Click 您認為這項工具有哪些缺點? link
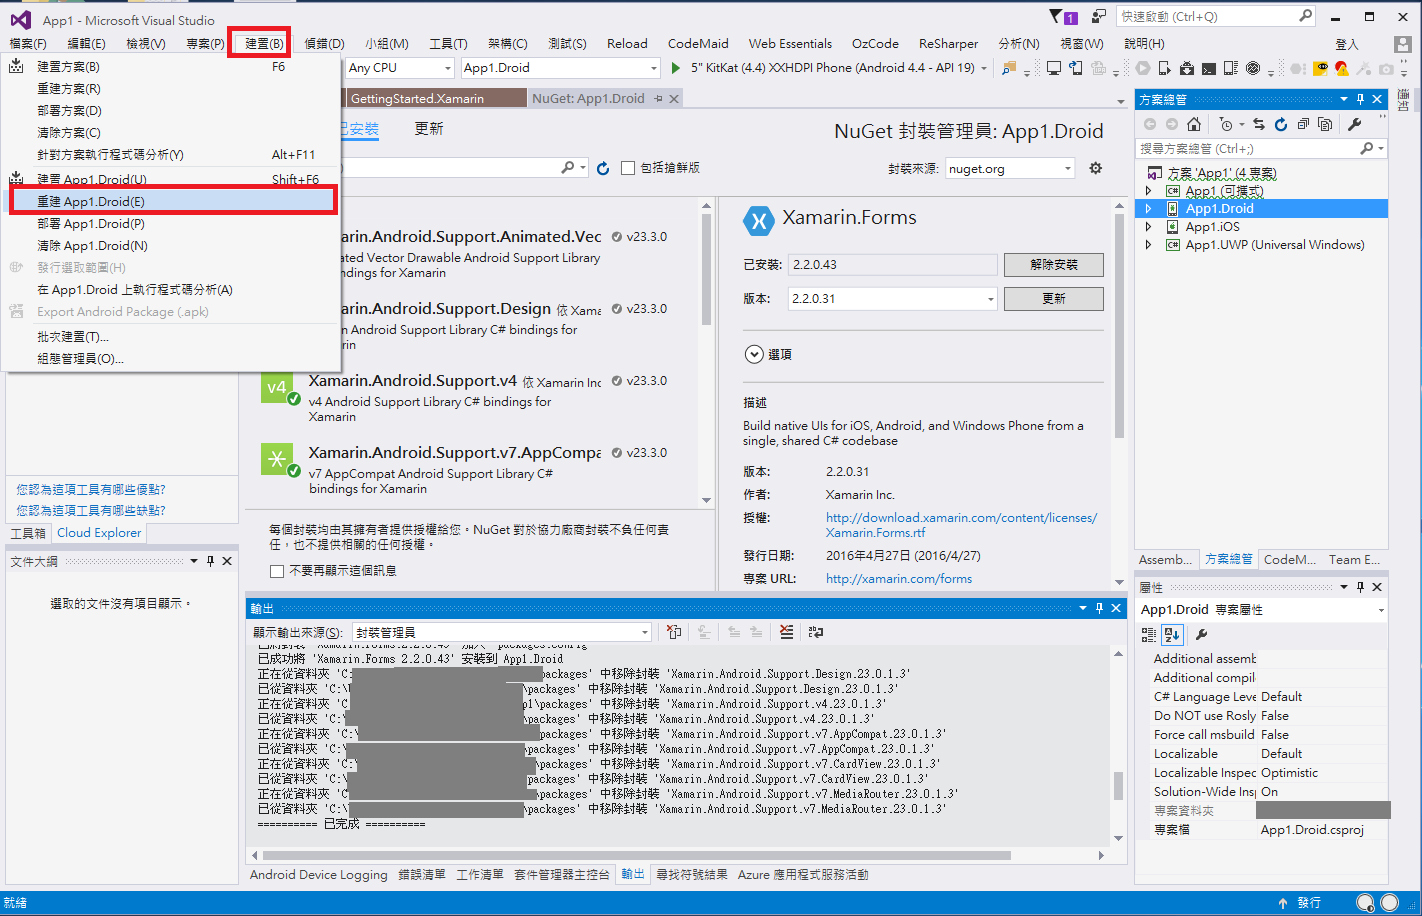The image size is (1422, 916). click(91, 510)
